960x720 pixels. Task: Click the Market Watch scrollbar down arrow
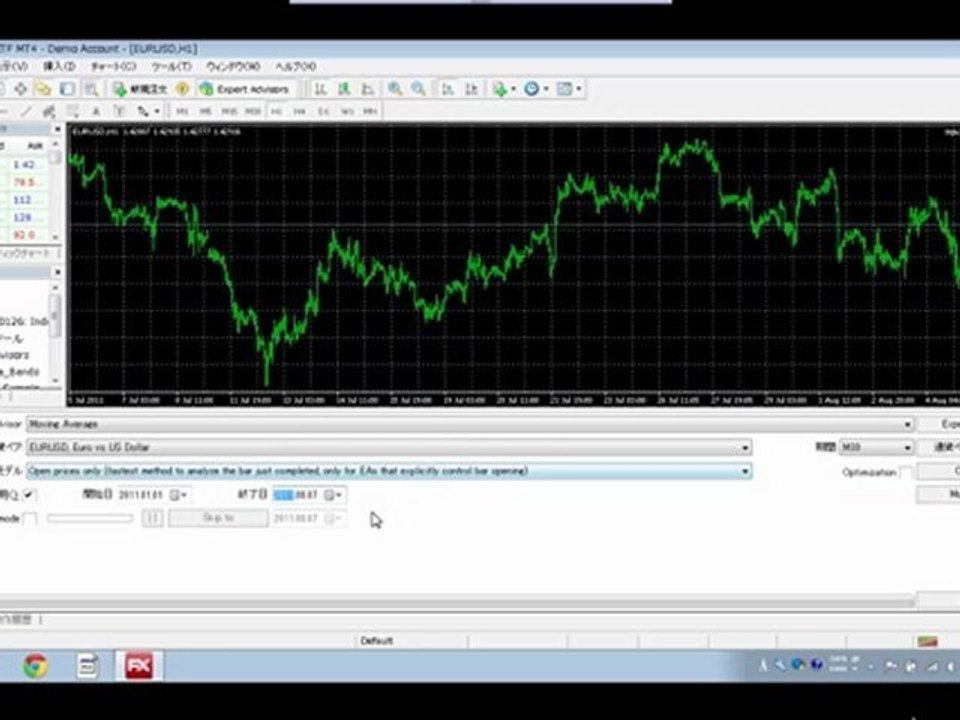[x=55, y=236]
